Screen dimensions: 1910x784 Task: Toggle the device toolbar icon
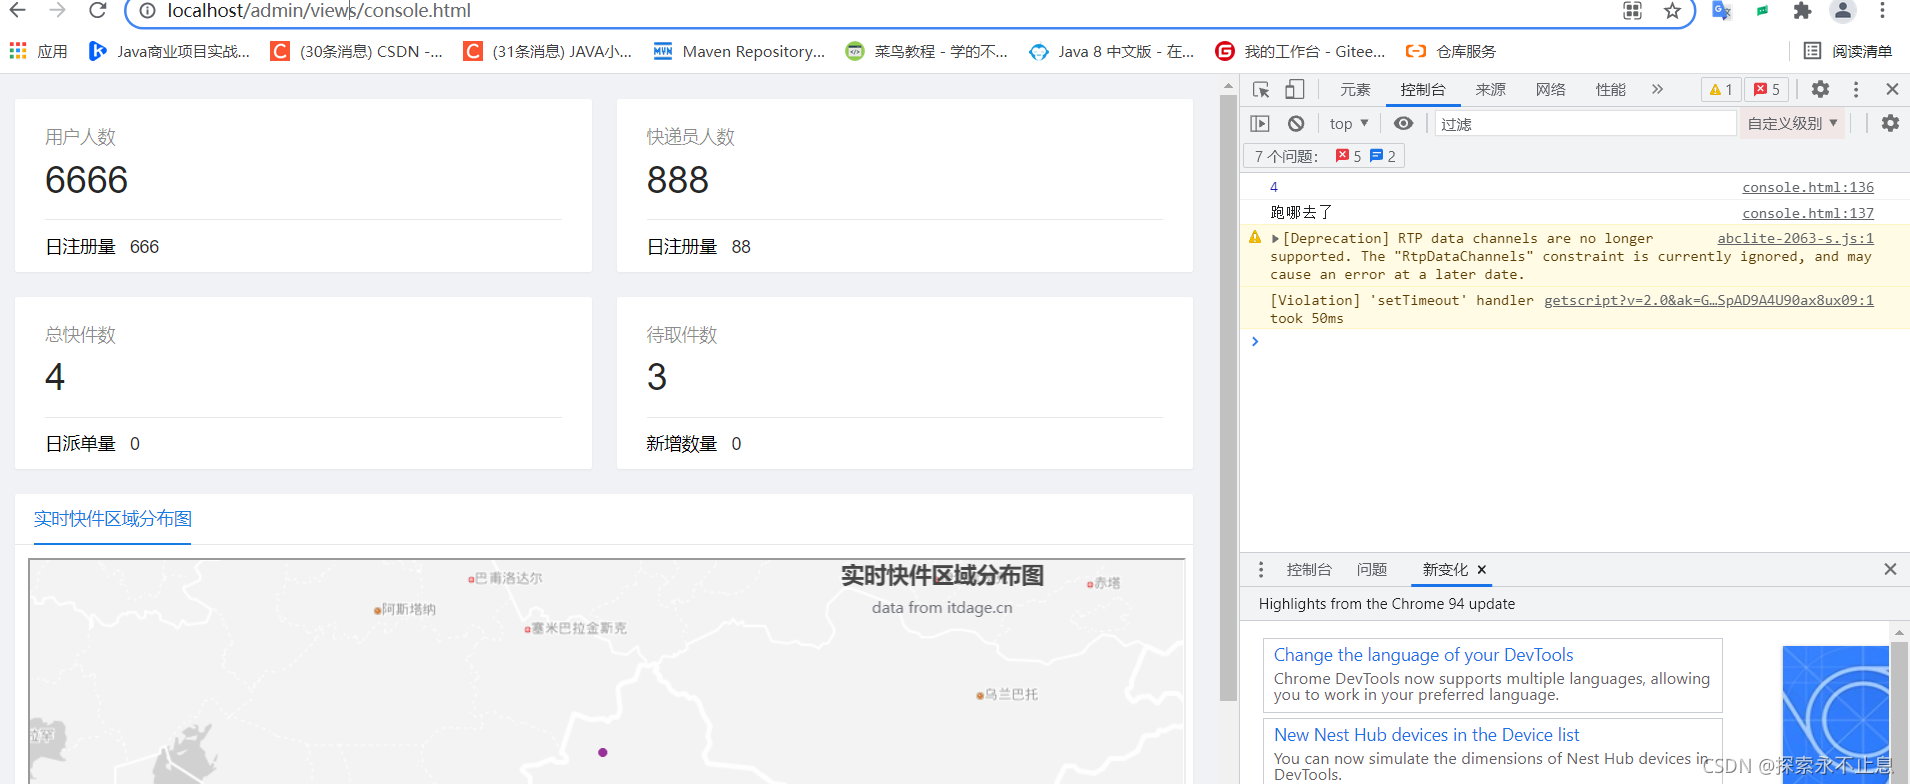tap(1294, 89)
